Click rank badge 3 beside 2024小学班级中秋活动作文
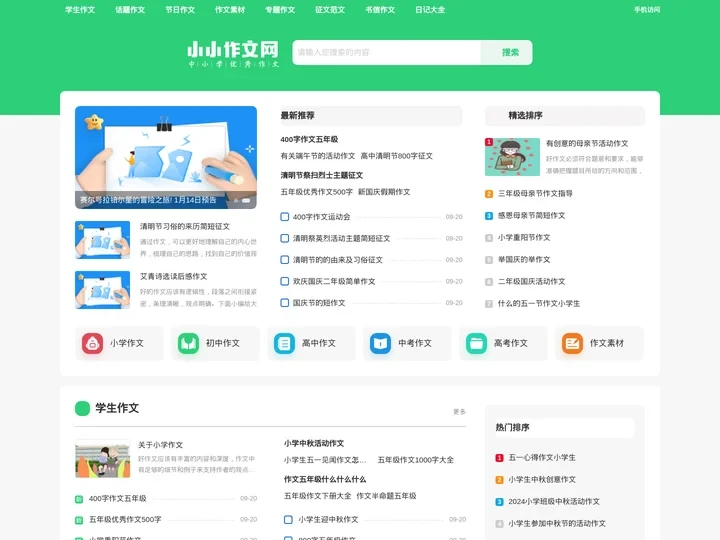Screen dimensions: 720x540 point(500,502)
